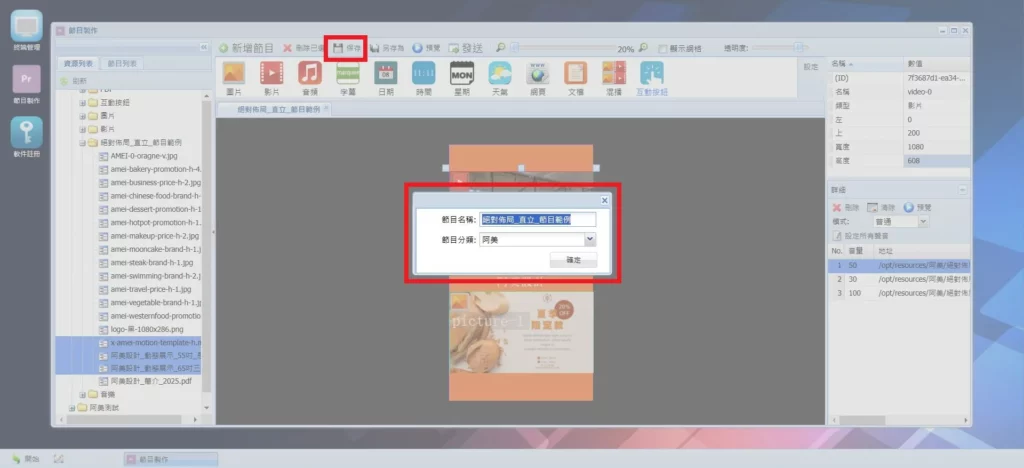
Task: Select the 星期 weekday component icon
Action: 461,73
